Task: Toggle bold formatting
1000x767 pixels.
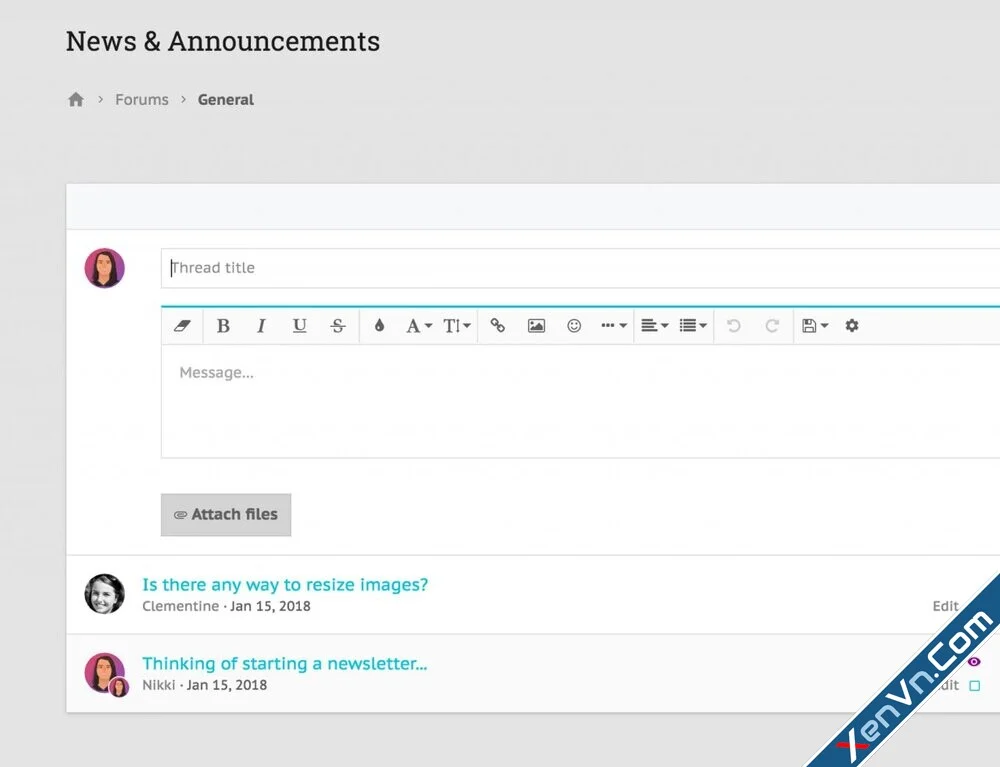Action: pyautogui.click(x=223, y=326)
